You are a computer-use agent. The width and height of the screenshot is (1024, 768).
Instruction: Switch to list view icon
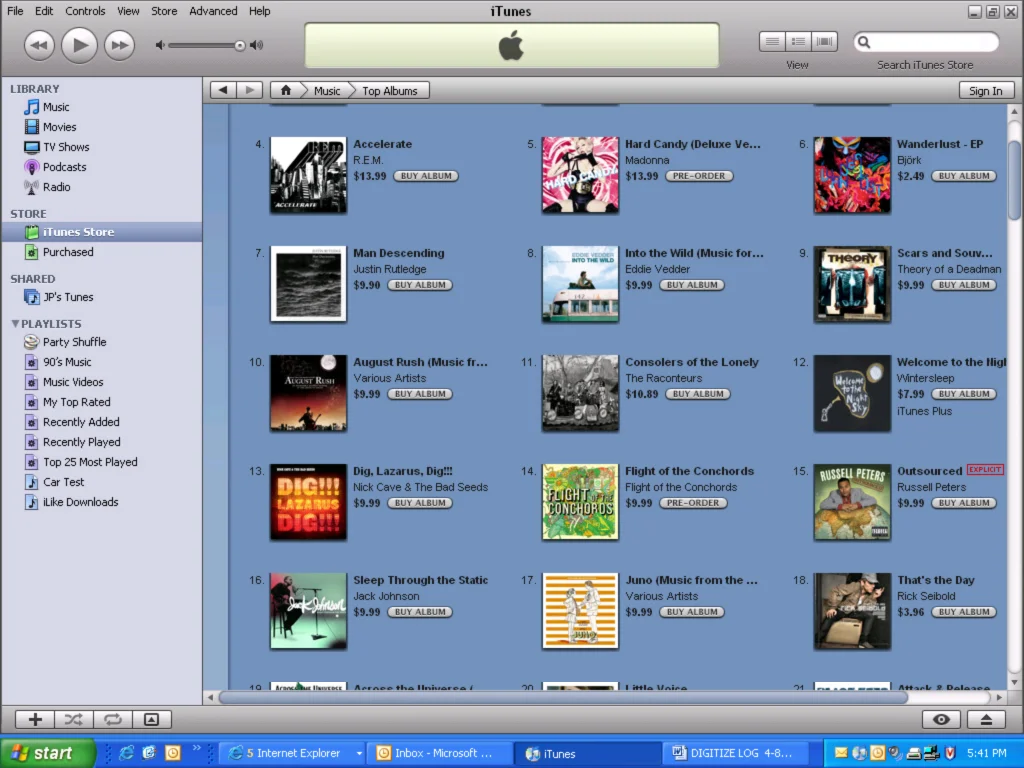coord(772,42)
